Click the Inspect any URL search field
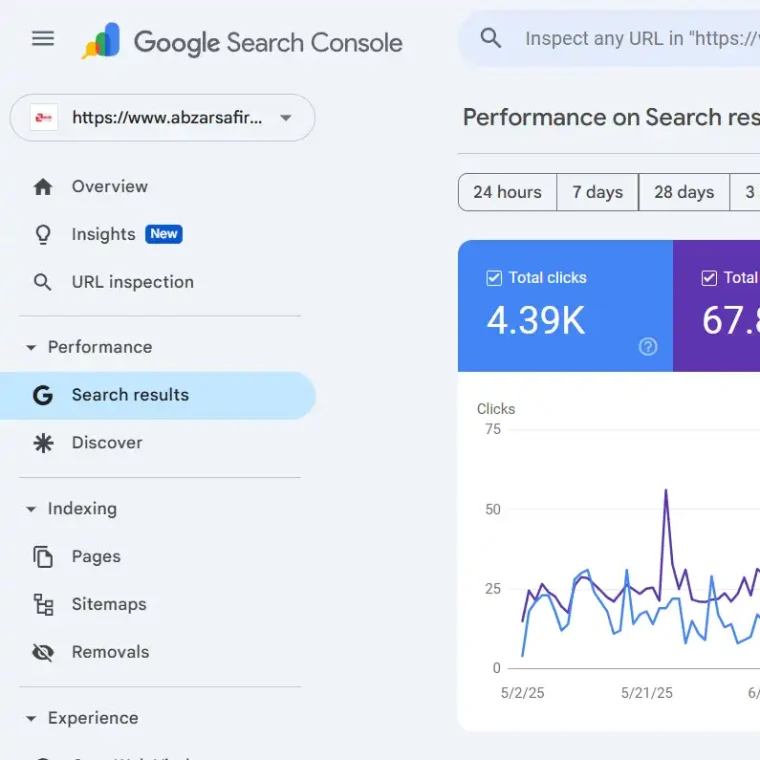Viewport: 760px width, 760px height. tap(640, 39)
